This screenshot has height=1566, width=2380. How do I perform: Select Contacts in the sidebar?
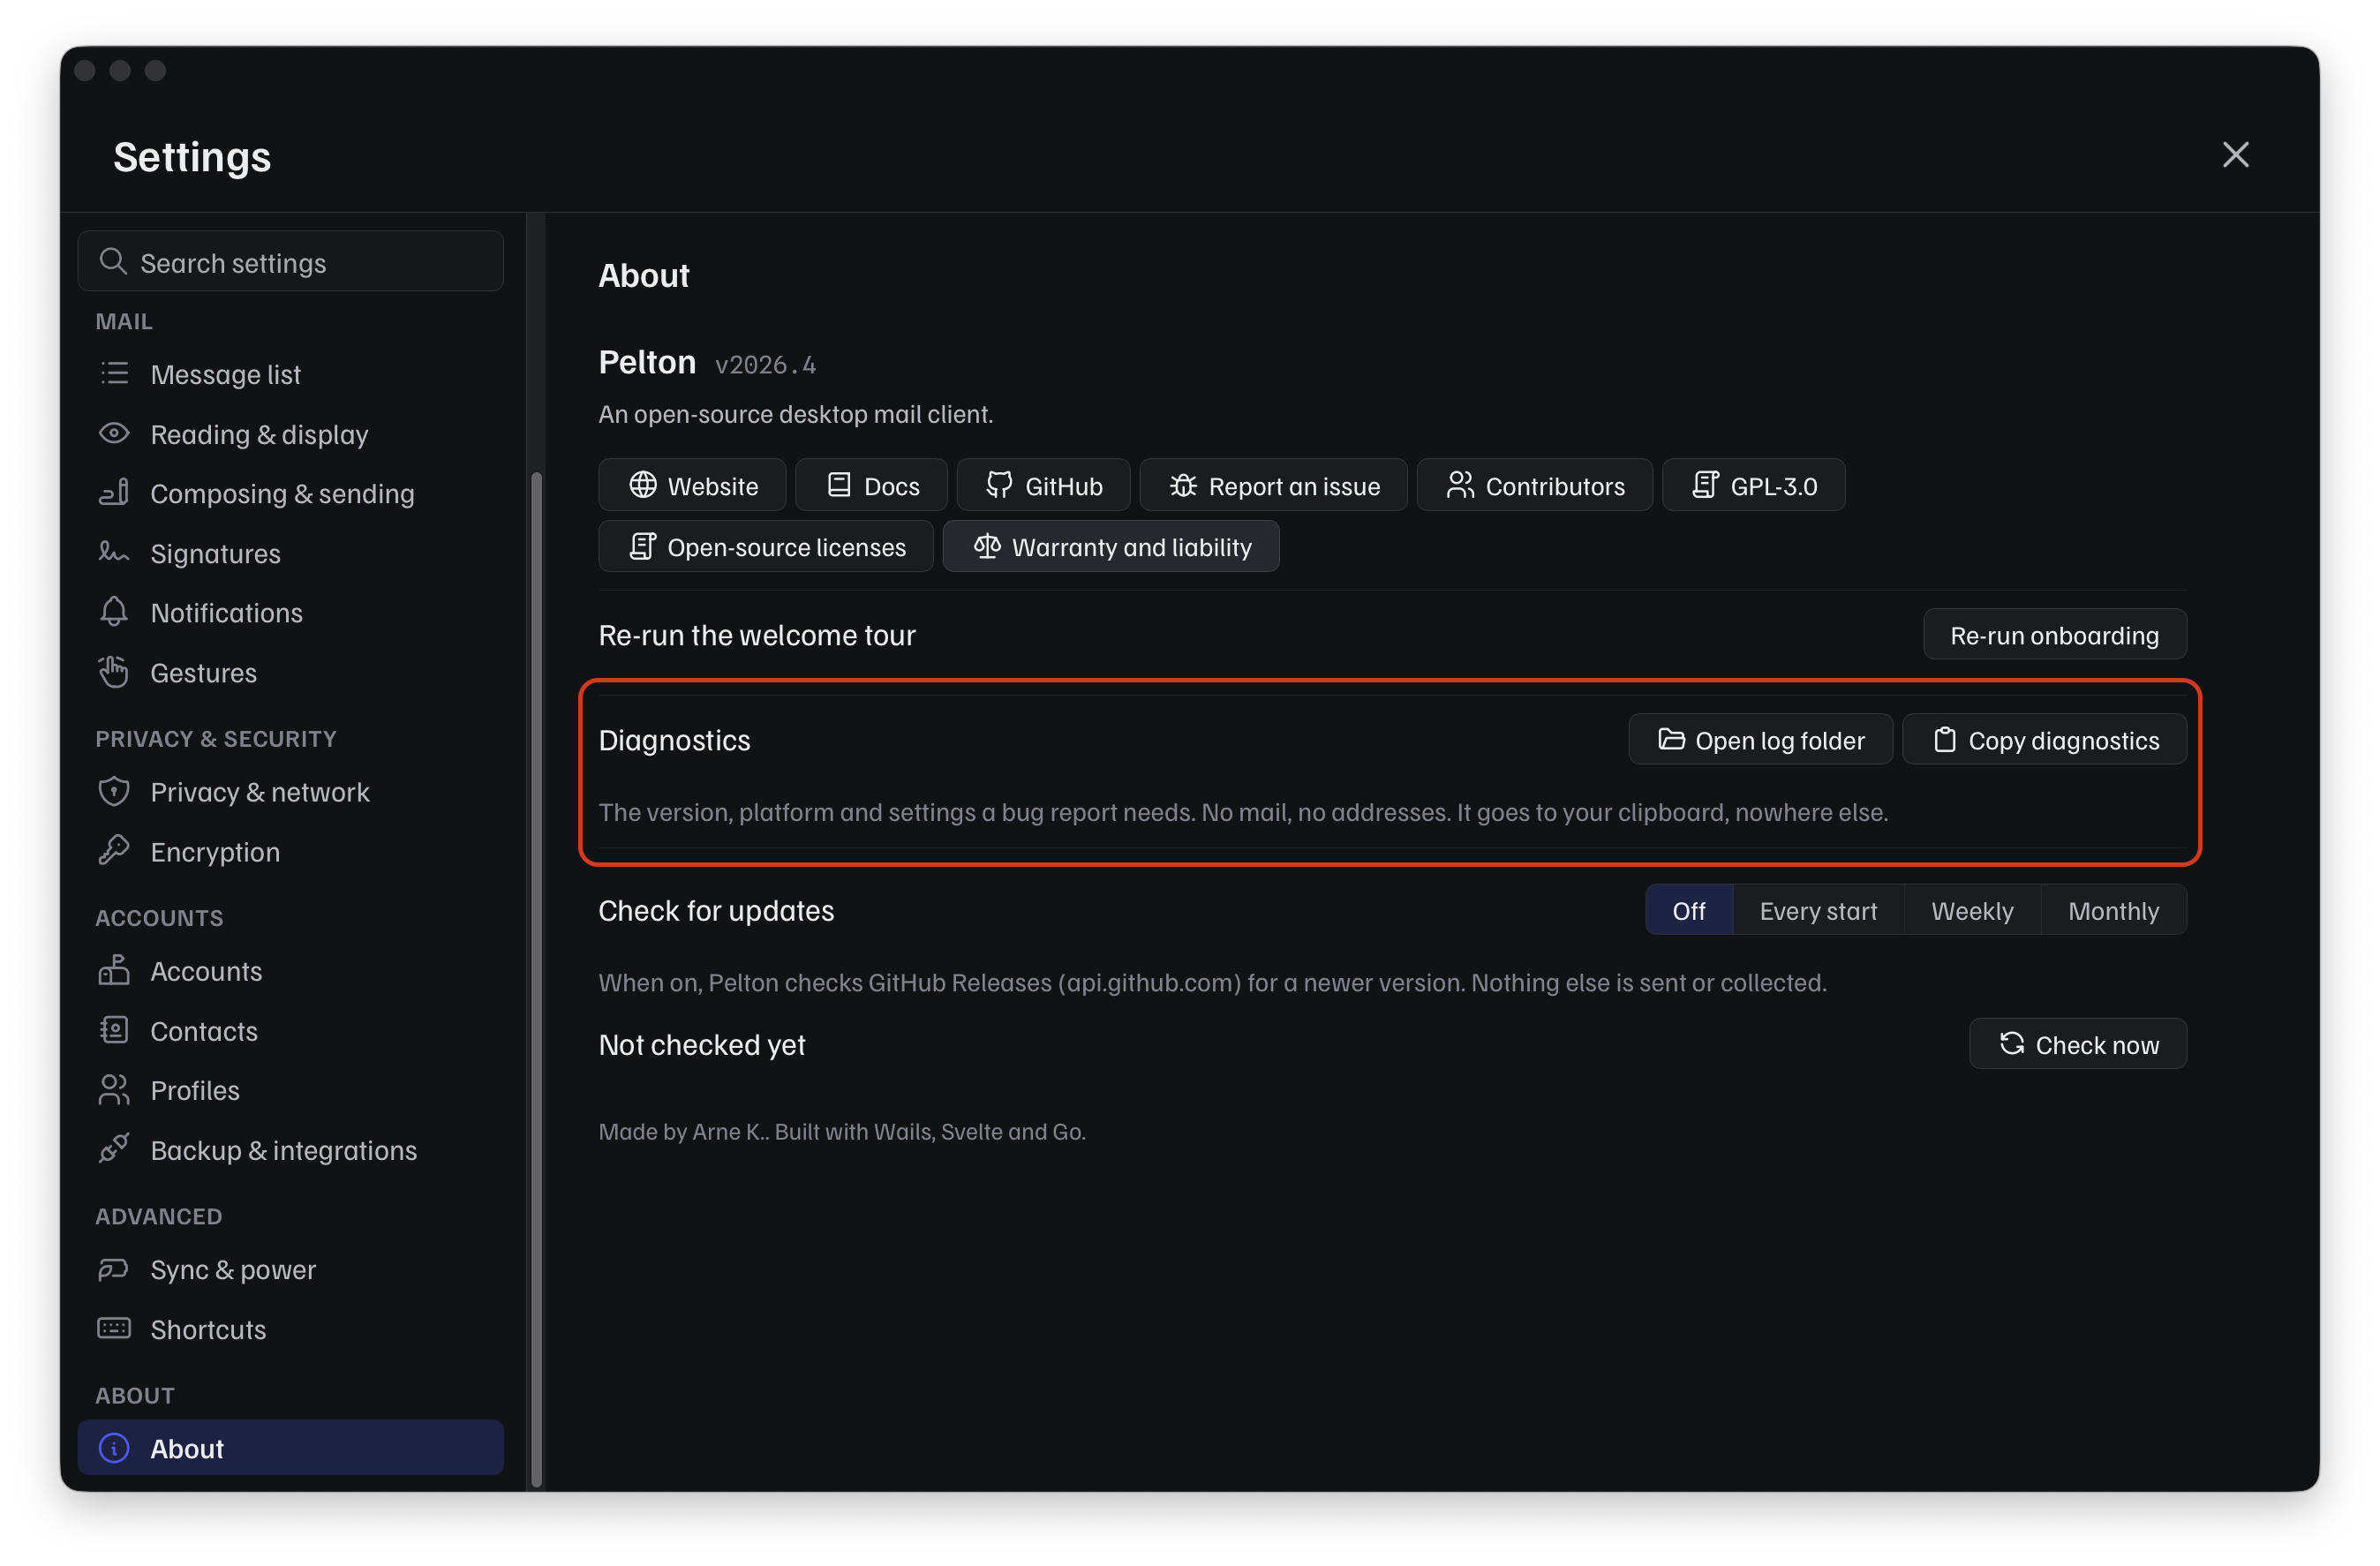(290, 1030)
